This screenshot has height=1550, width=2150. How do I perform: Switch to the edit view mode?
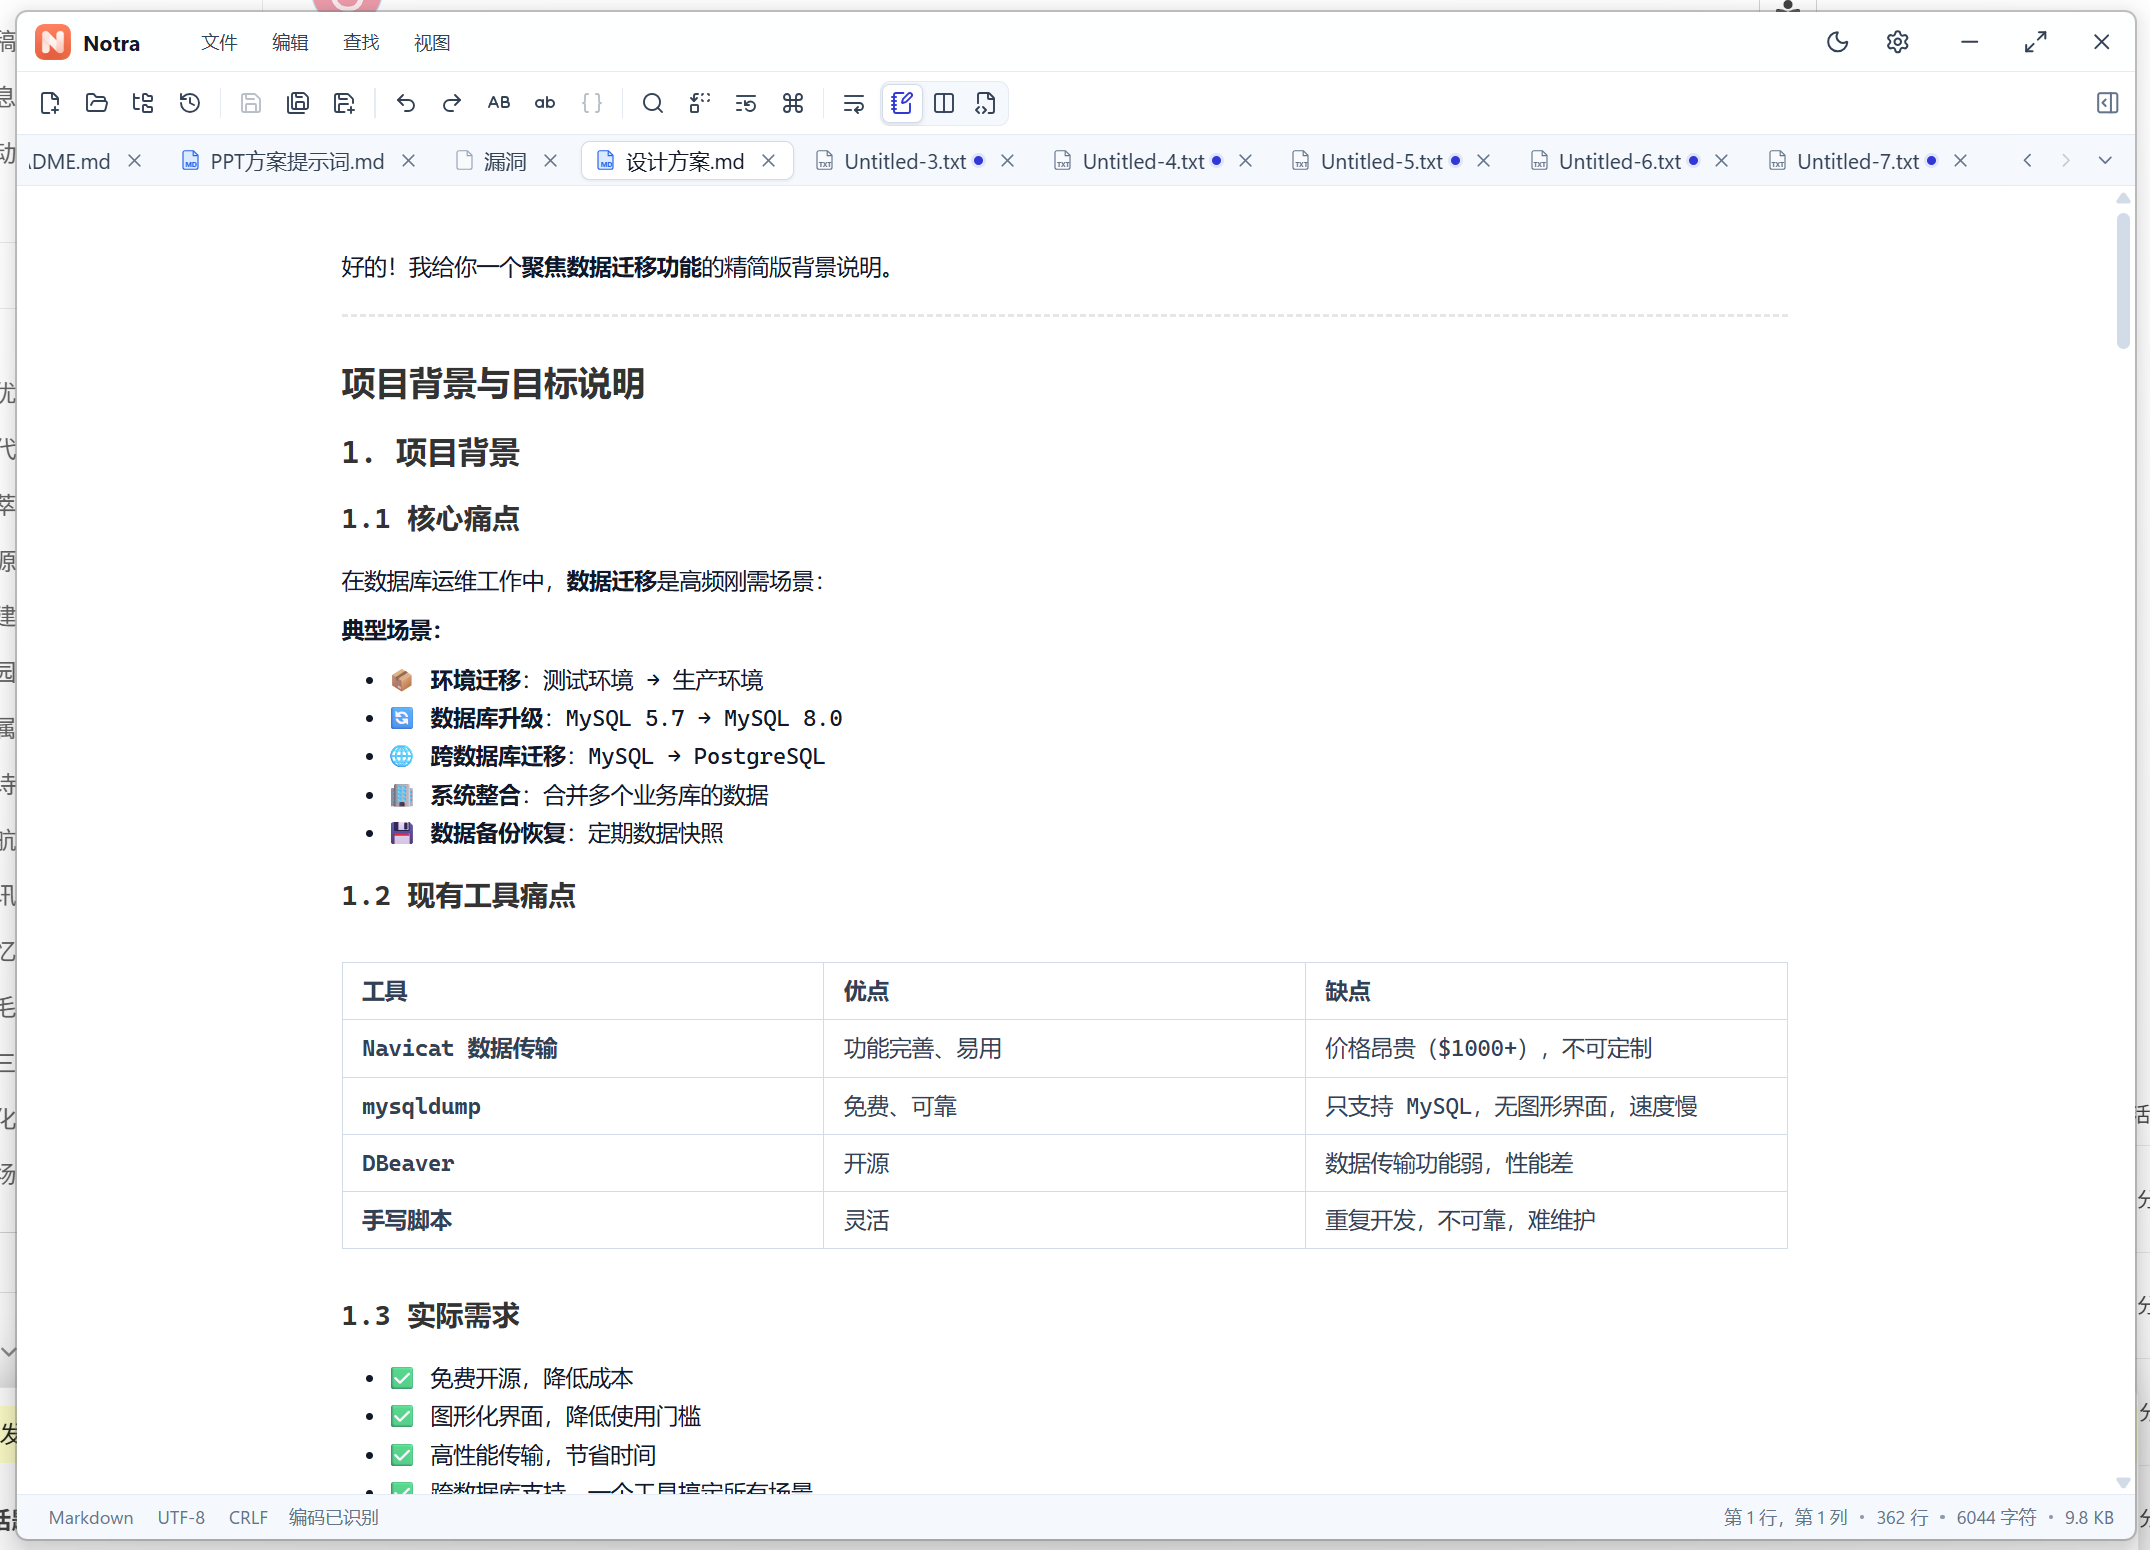pos(902,103)
